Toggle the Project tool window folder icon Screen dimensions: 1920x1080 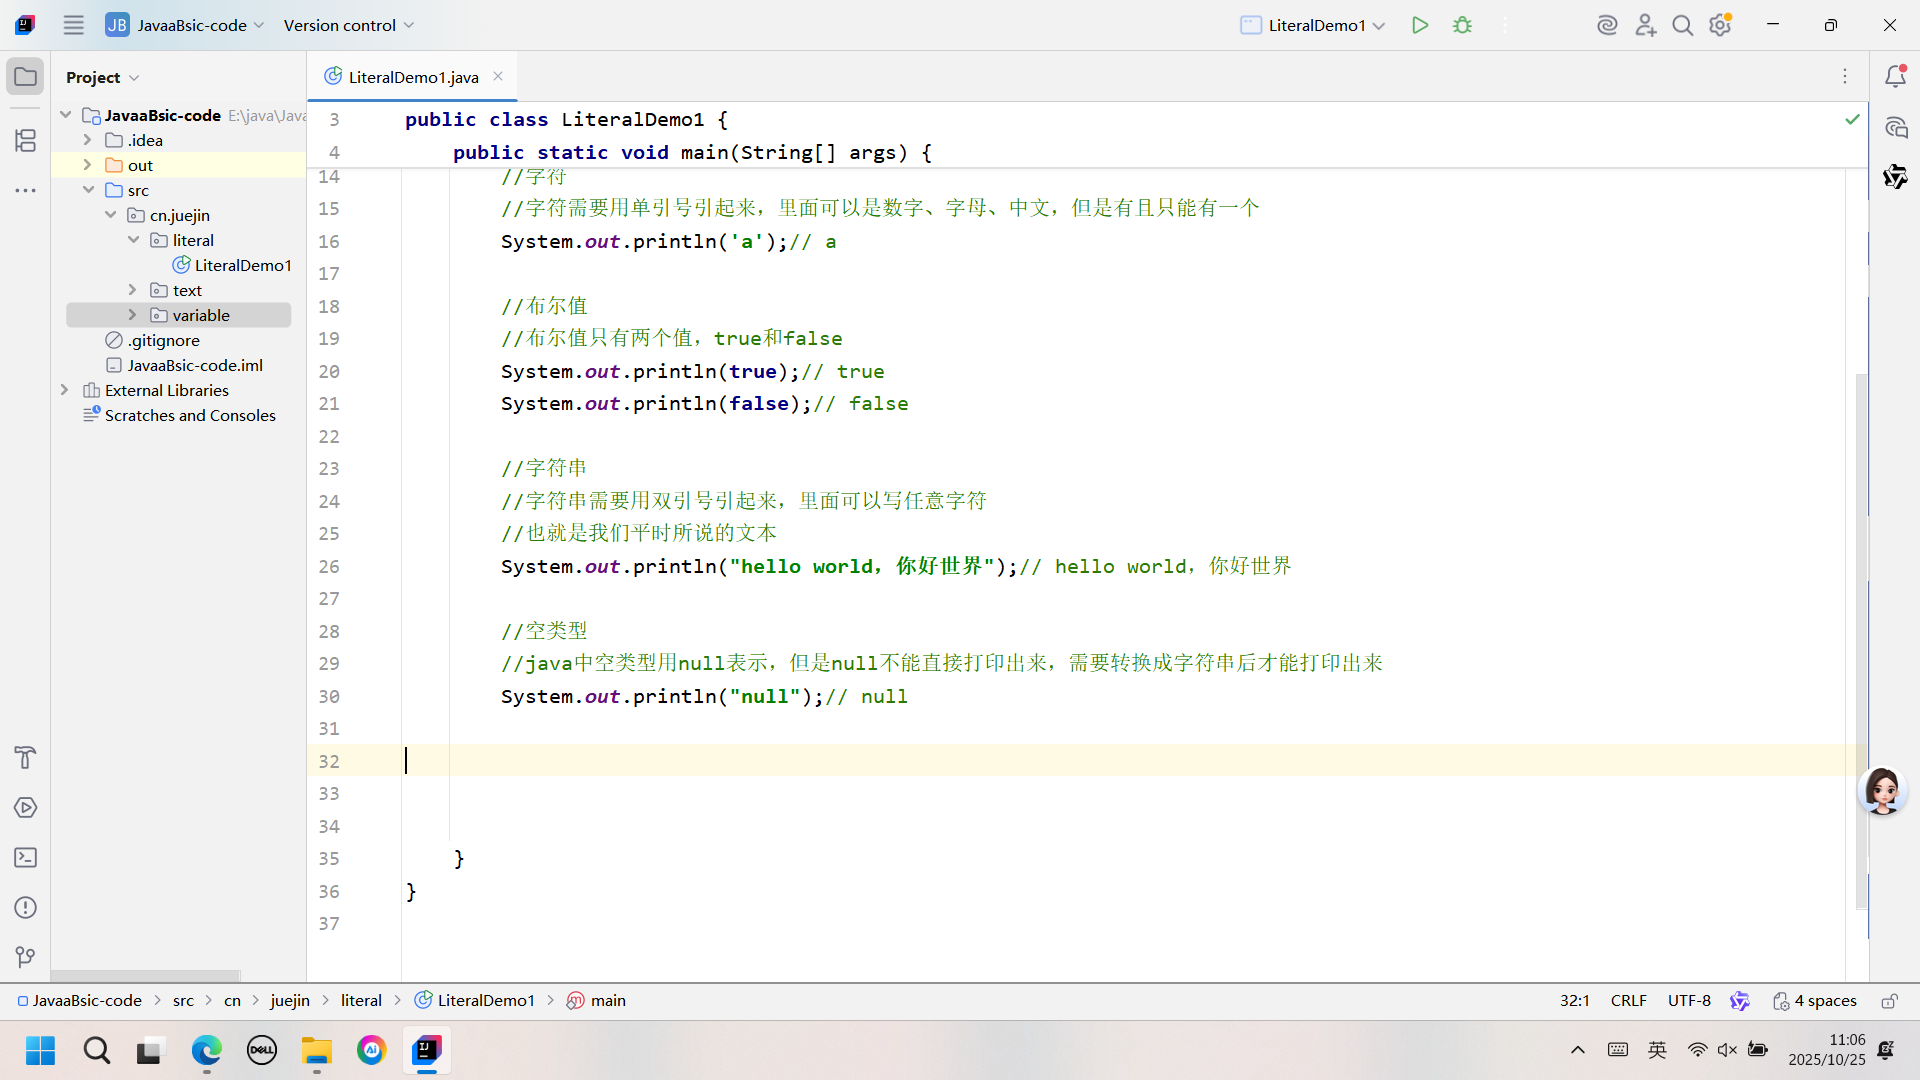[x=26, y=77]
